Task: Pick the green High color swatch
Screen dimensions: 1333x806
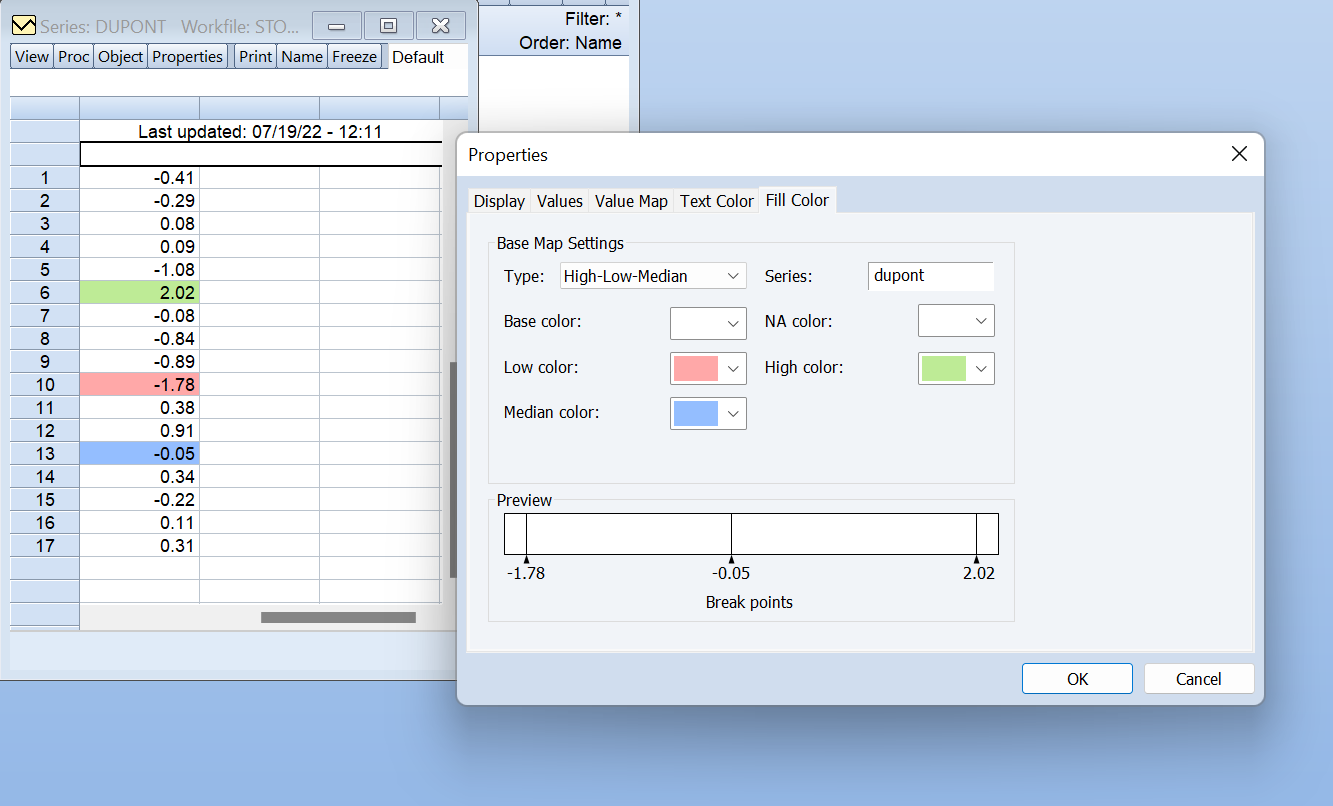Action: (946, 368)
